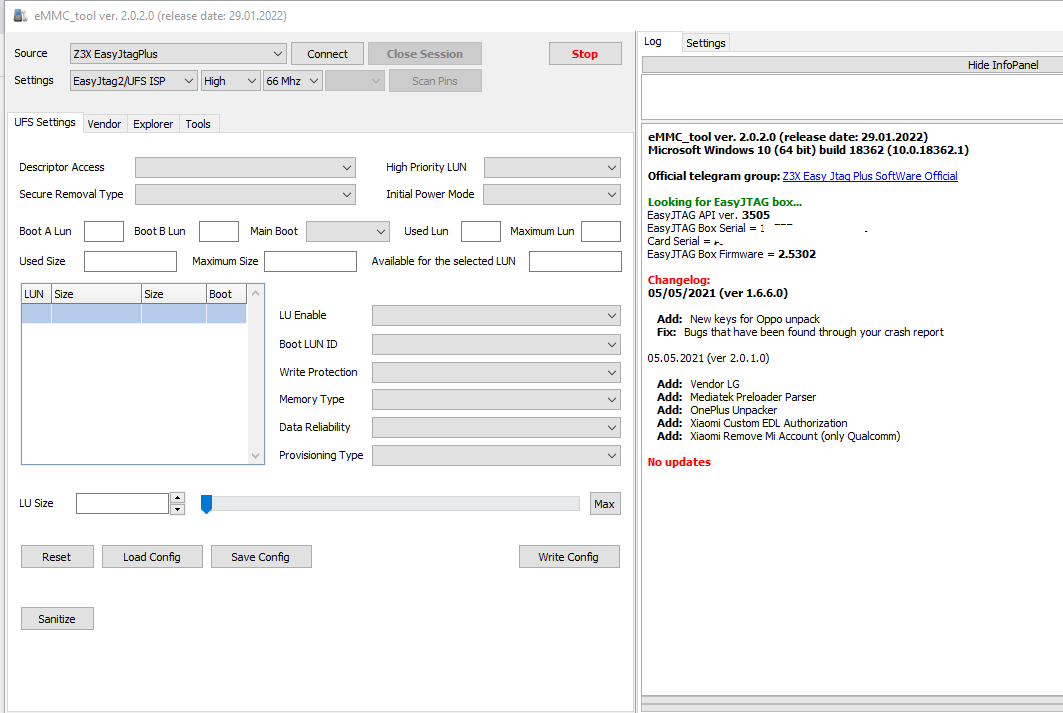Open the Source dropdown Z3X EasyJtagPlus
The image size is (1063, 713).
178,54
